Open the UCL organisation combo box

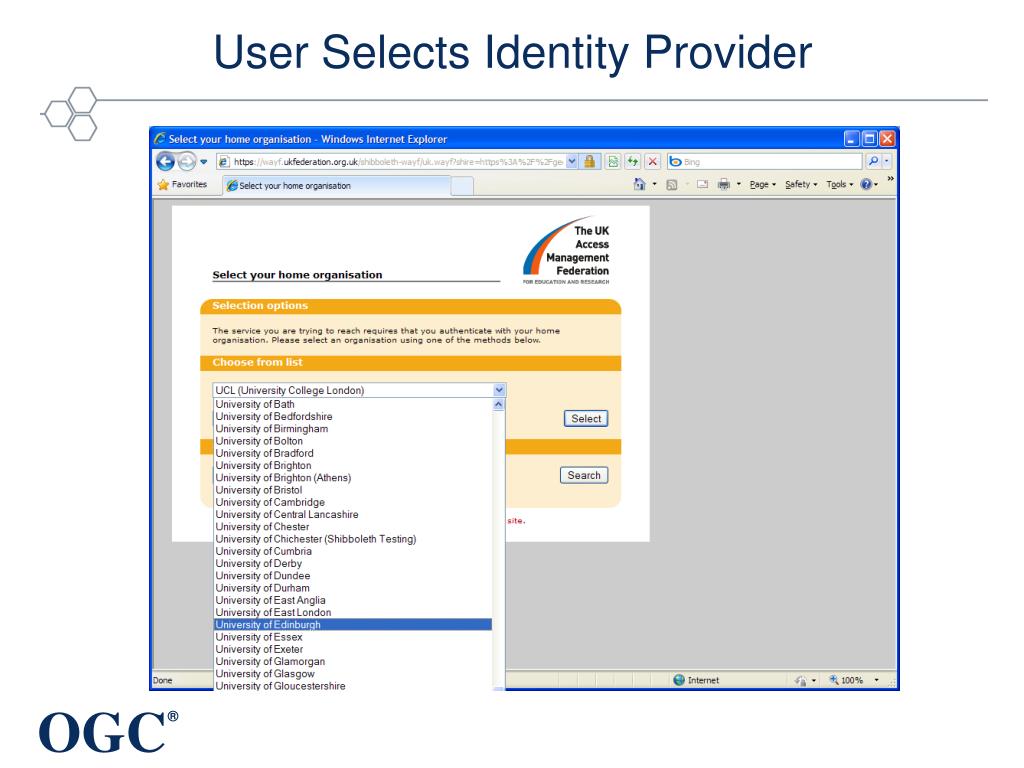[x=359, y=390]
